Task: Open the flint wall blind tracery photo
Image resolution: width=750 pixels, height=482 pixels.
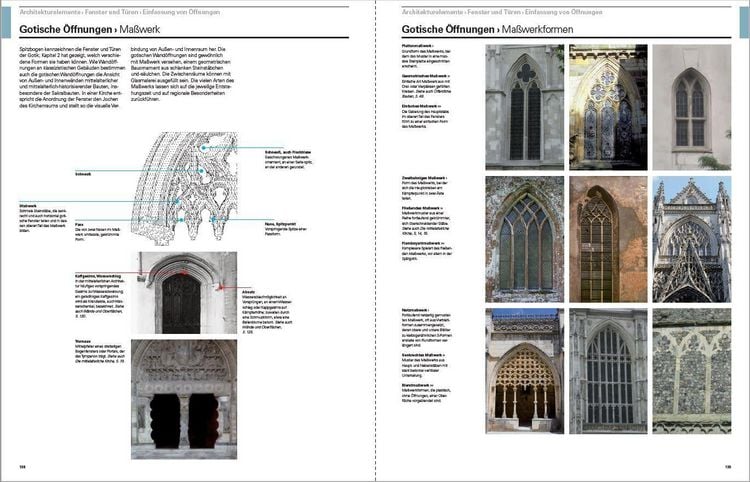Action: pyautogui.click(x=692, y=371)
